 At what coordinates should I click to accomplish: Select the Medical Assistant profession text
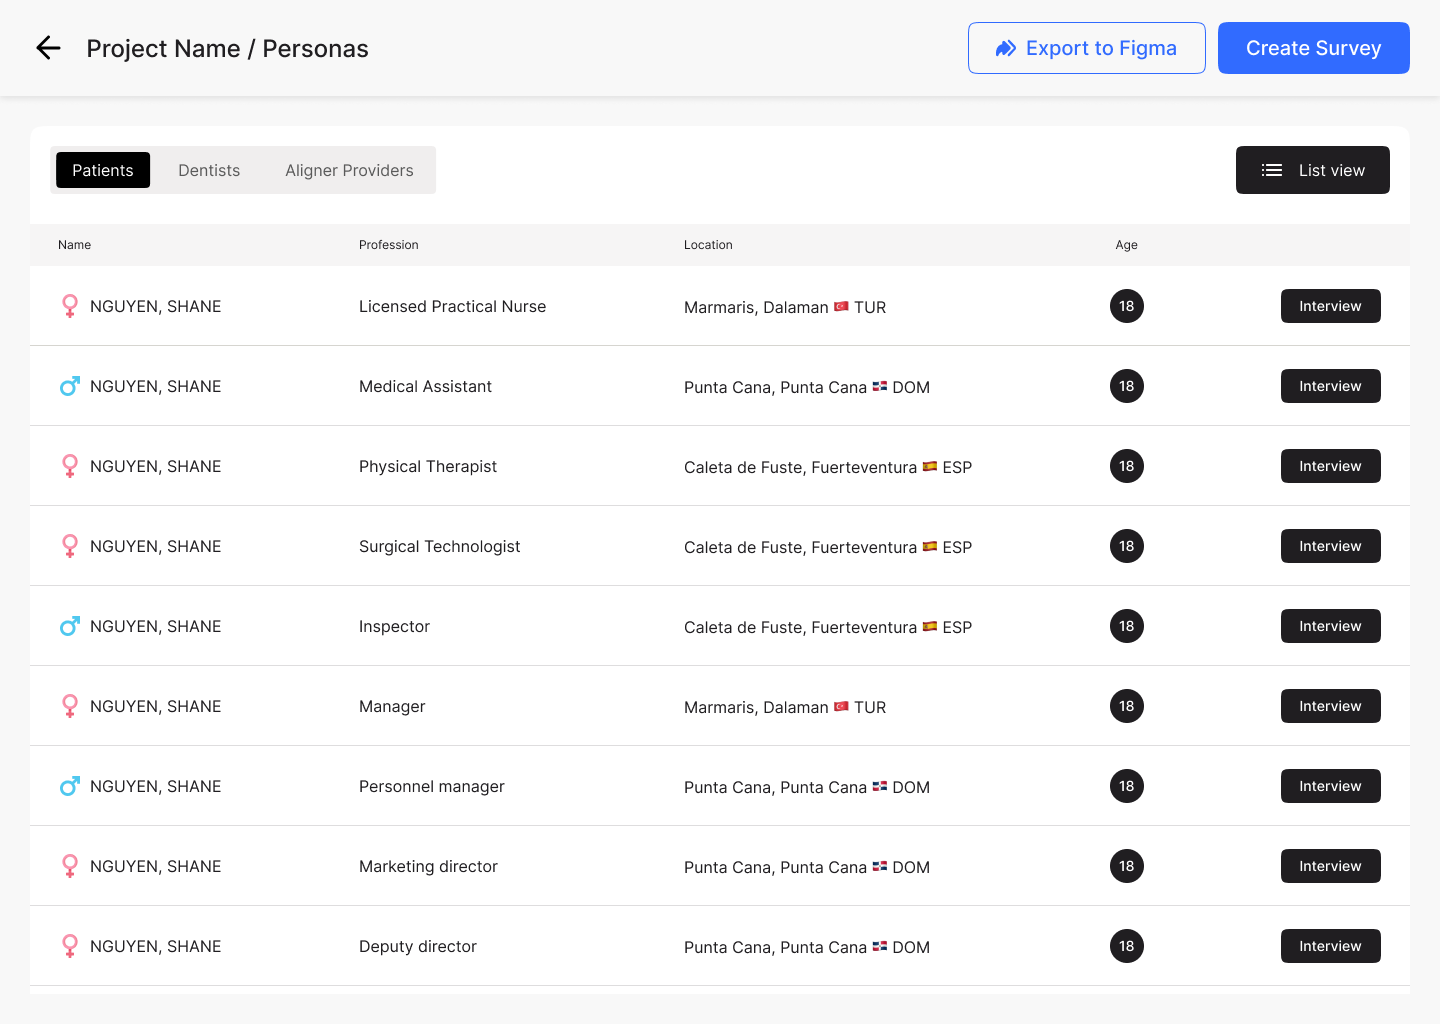425,386
